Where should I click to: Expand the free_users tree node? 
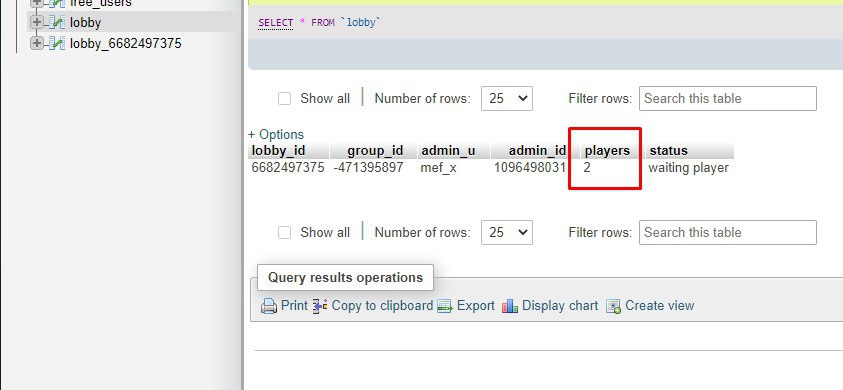point(36,3)
